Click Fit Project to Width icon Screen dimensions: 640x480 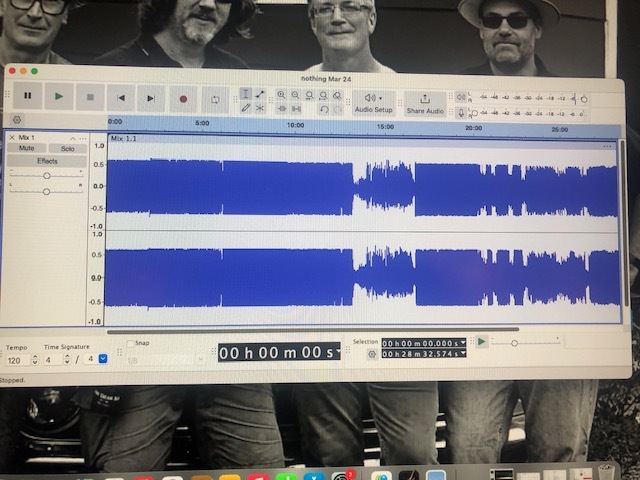323,96
